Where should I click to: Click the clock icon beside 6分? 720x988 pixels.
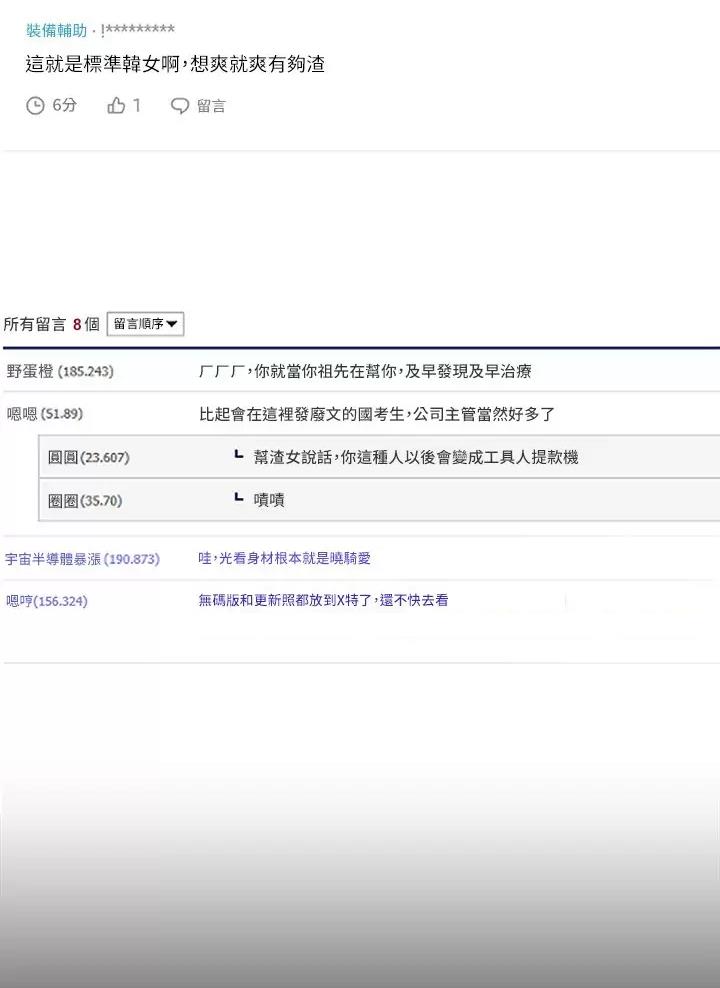tap(35, 105)
